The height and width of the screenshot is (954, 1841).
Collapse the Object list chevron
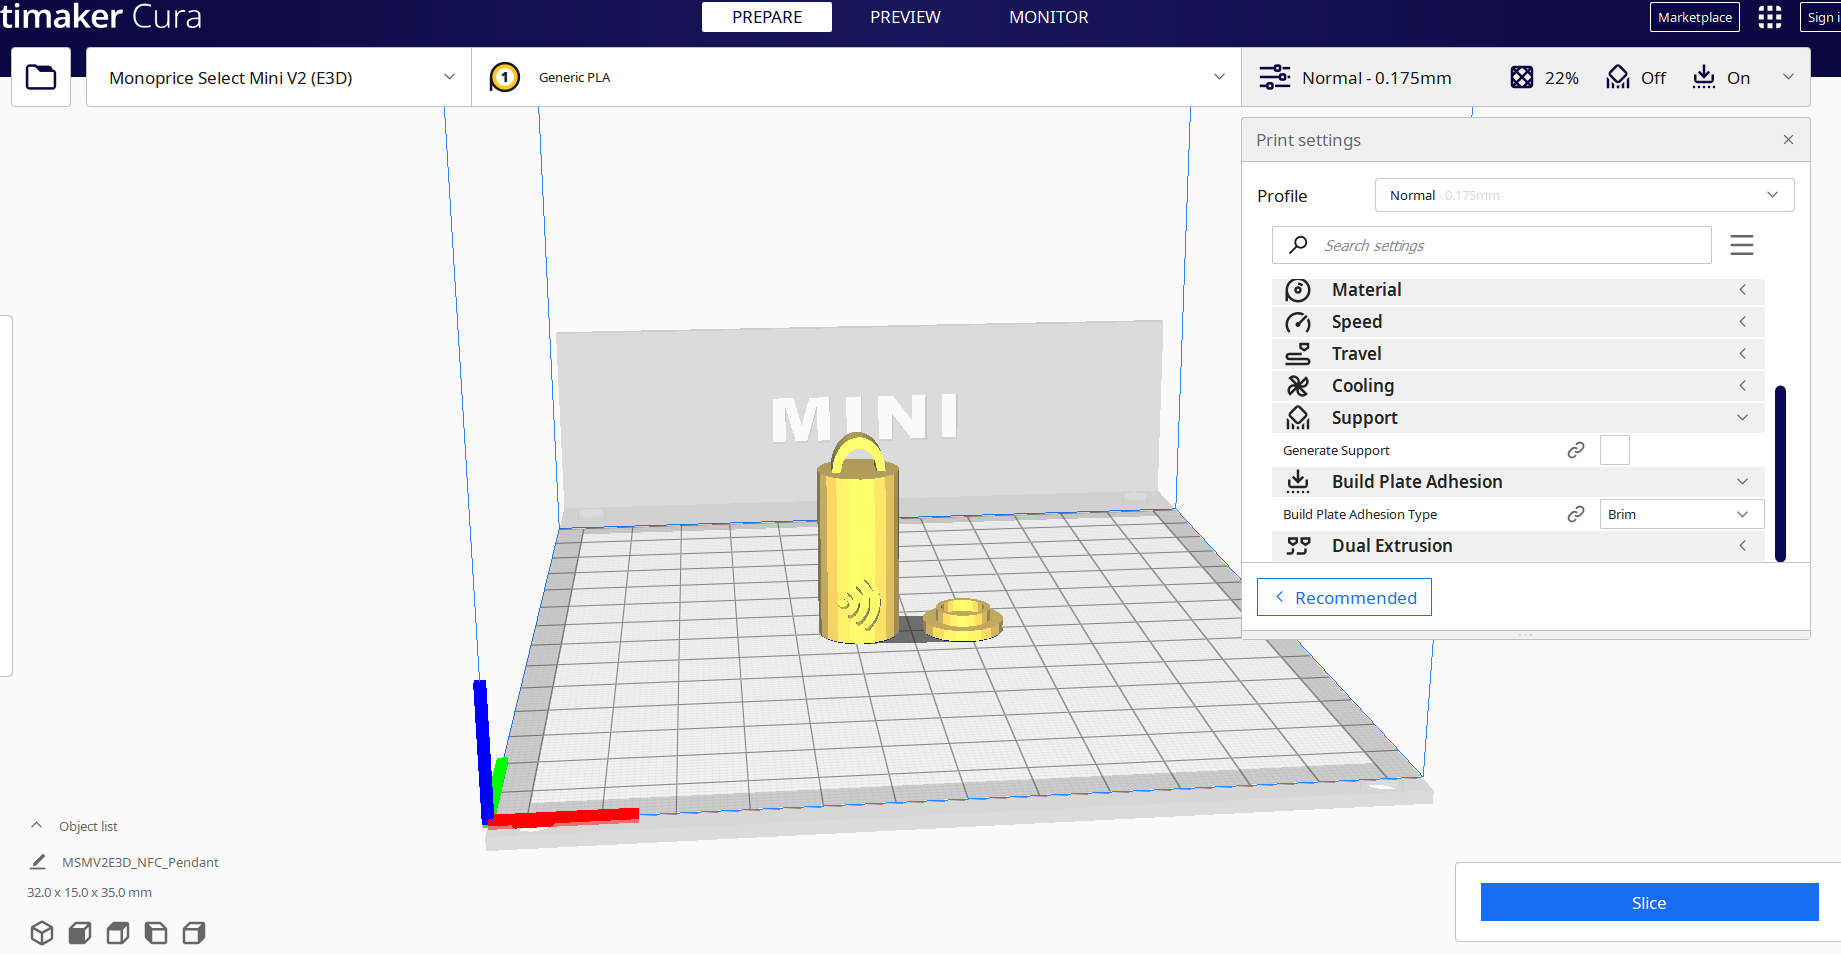pos(37,826)
